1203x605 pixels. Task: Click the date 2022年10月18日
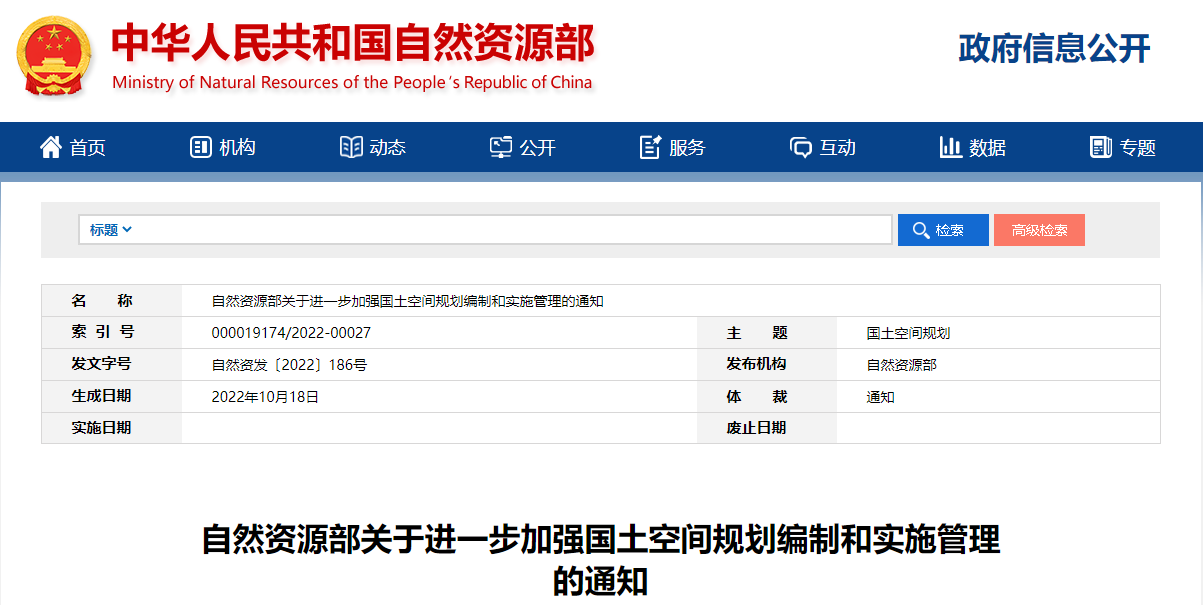pyautogui.click(x=265, y=397)
